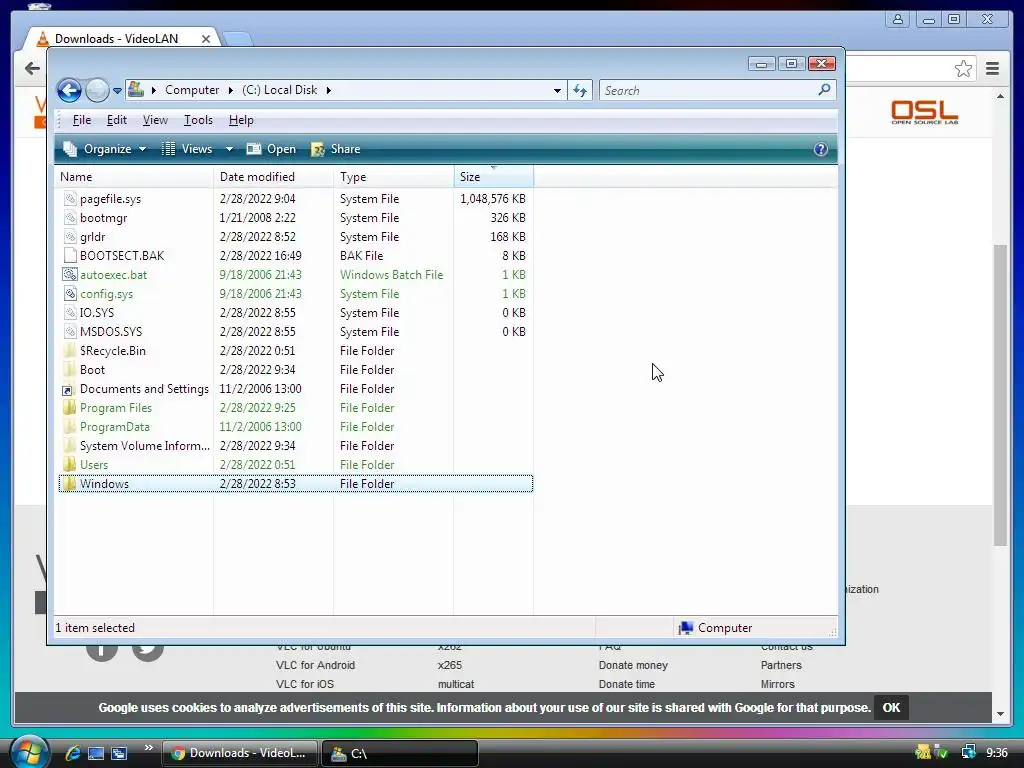Screen dimensions: 1024x768
Task: Bookmark page with browser star icon
Action: pyautogui.click(x=963, y=69)
